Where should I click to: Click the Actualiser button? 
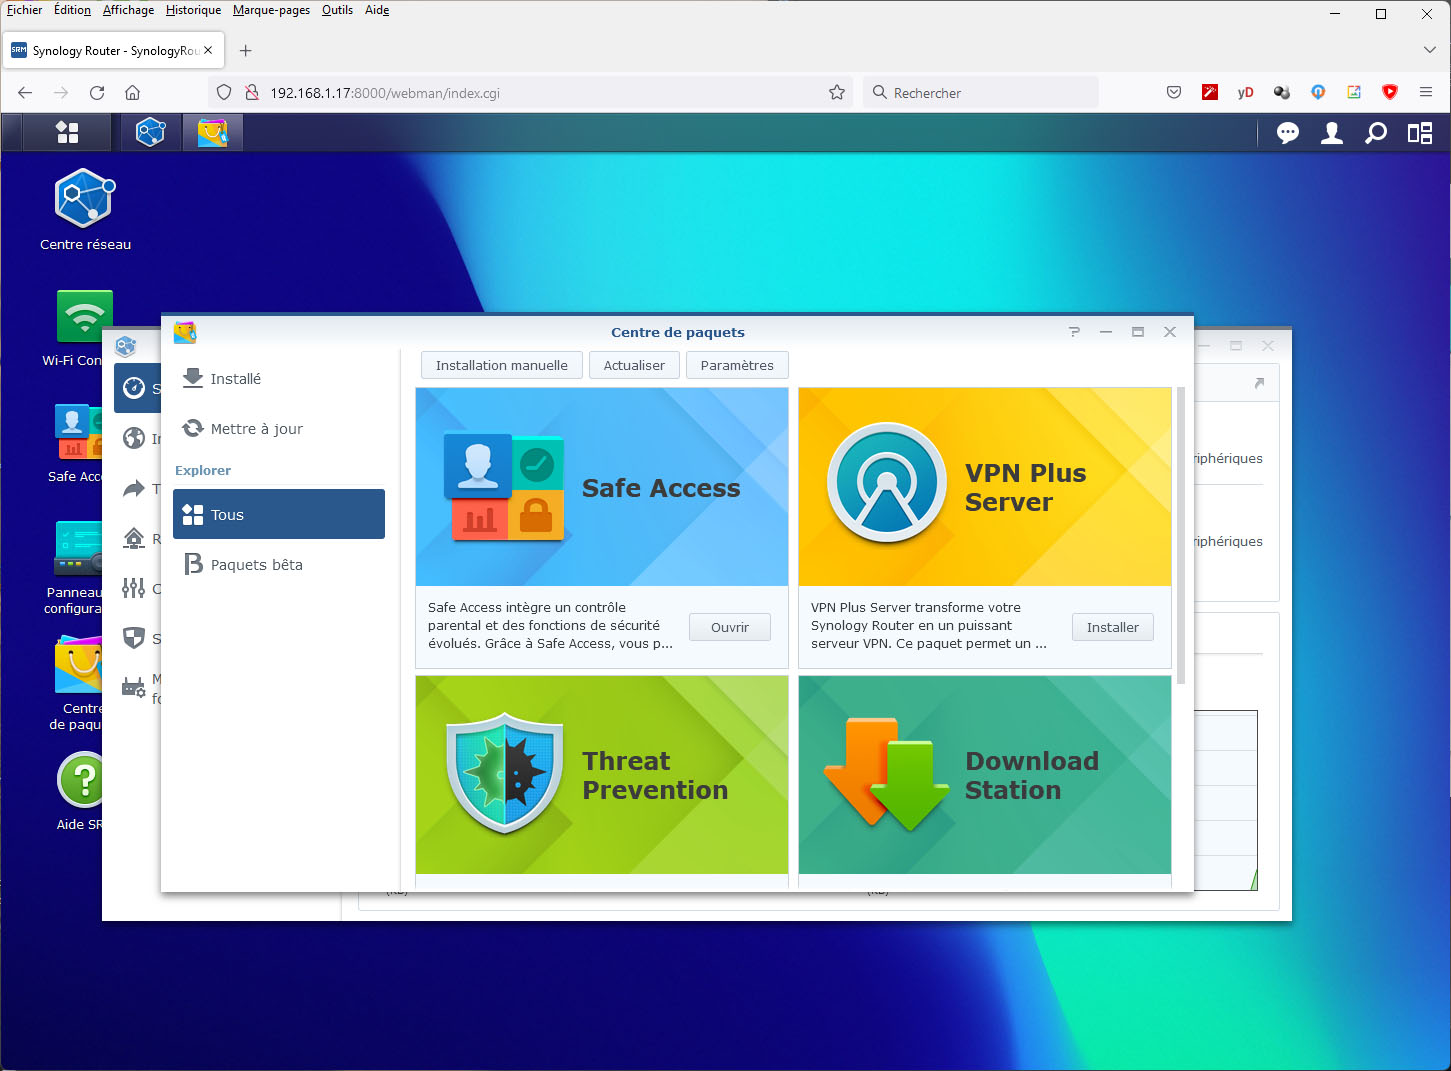point(634,365)
